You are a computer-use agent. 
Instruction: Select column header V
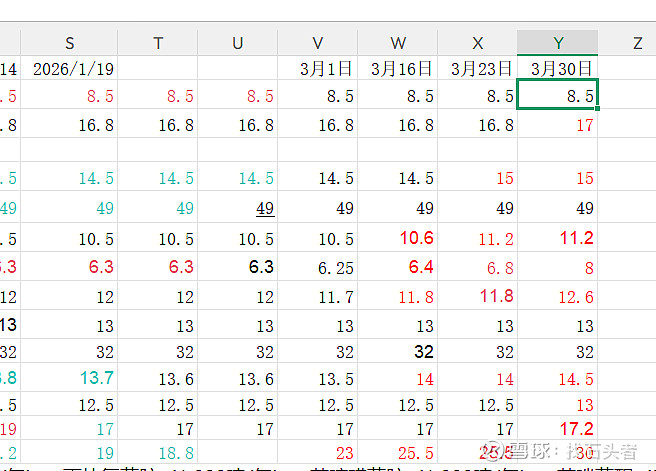pyautogui.click(x=318, y=43)
